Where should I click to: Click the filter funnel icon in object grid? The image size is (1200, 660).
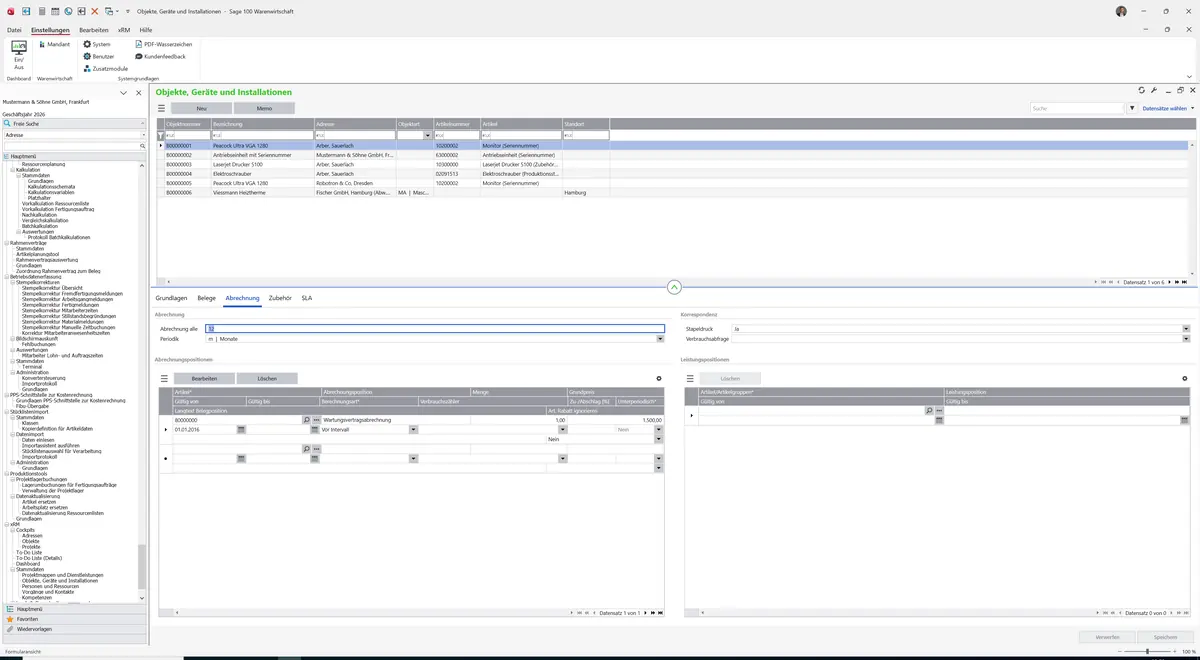click(161, 134)
